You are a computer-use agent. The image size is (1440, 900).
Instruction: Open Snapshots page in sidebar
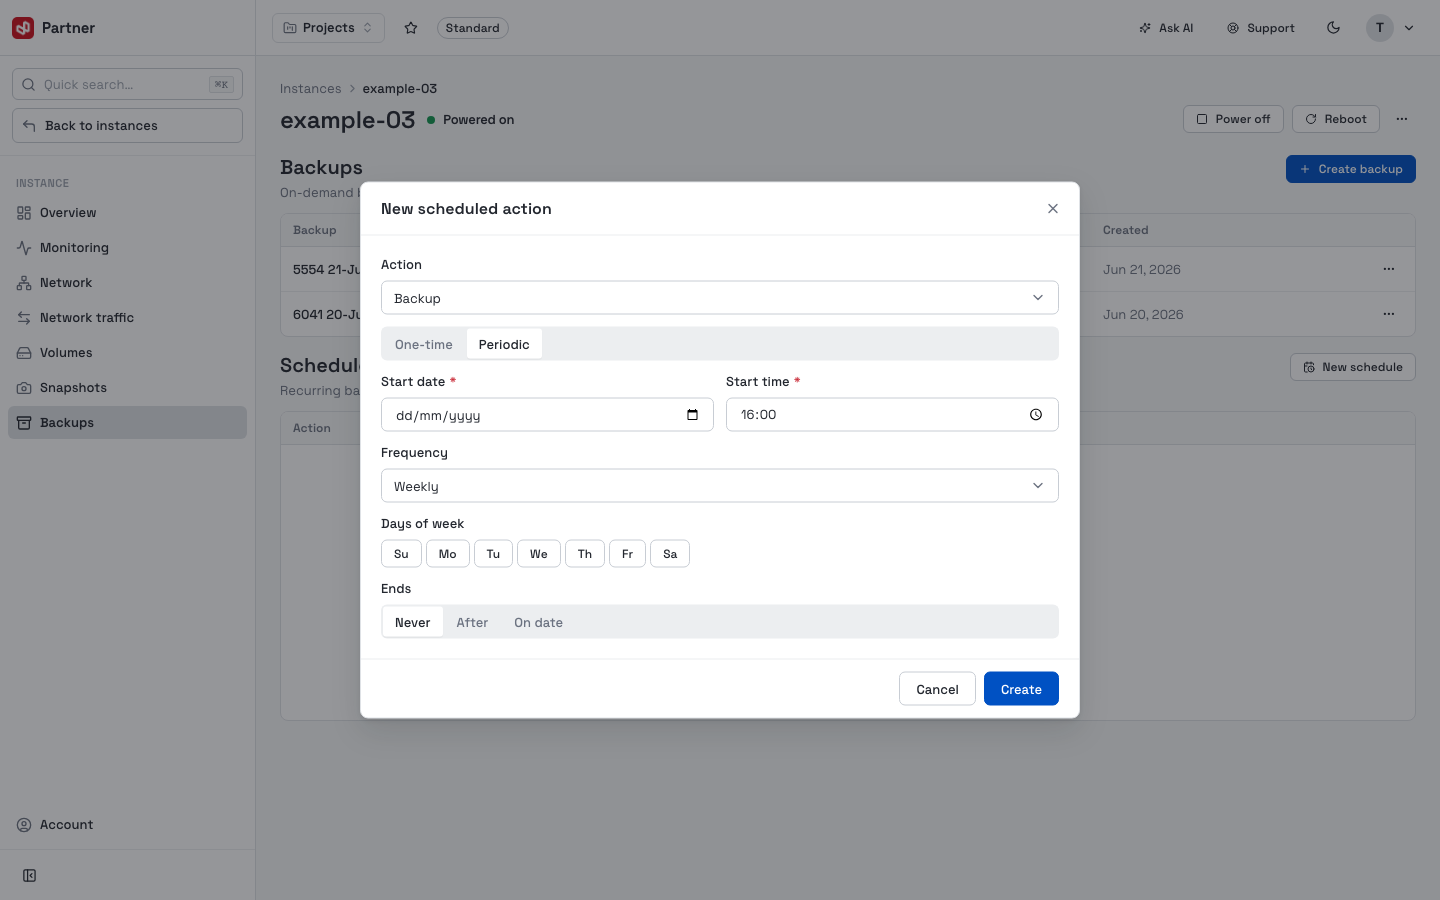coord(127,388)
